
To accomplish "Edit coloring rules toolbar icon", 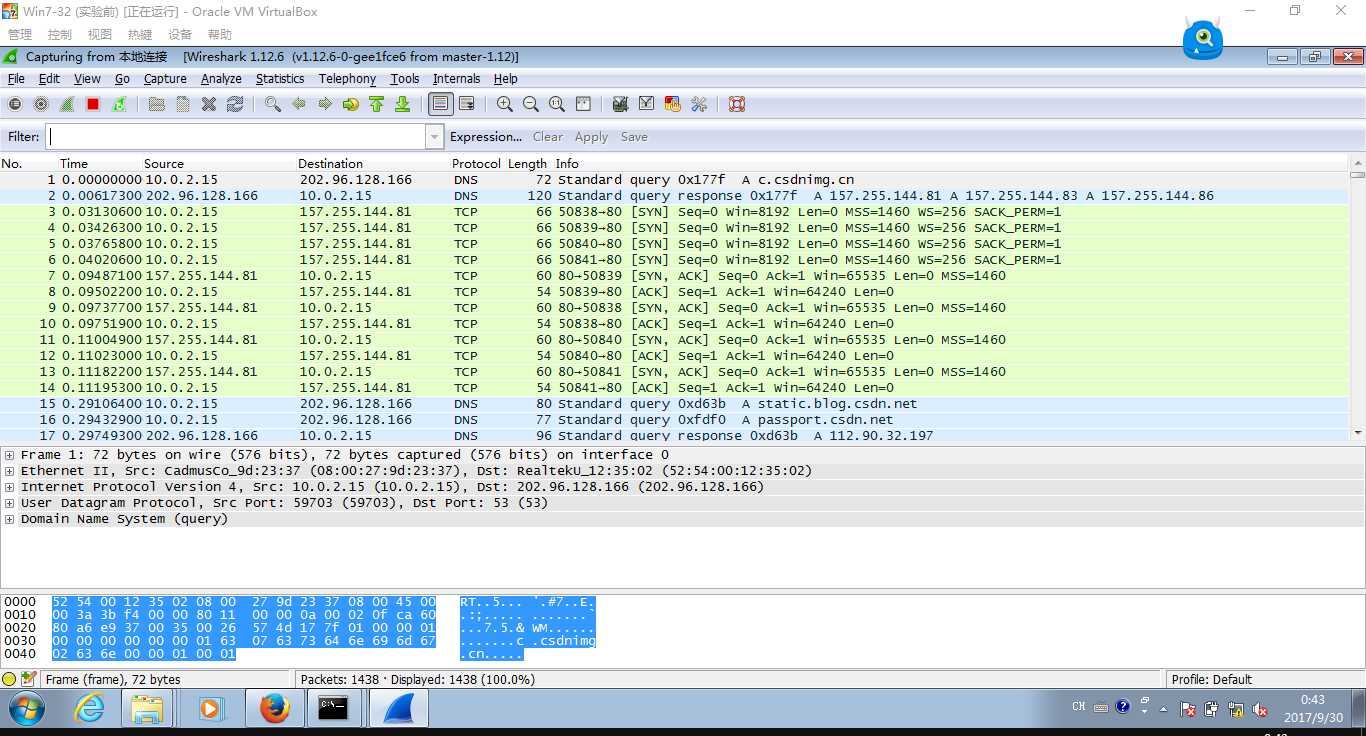I will pos(673,104).
